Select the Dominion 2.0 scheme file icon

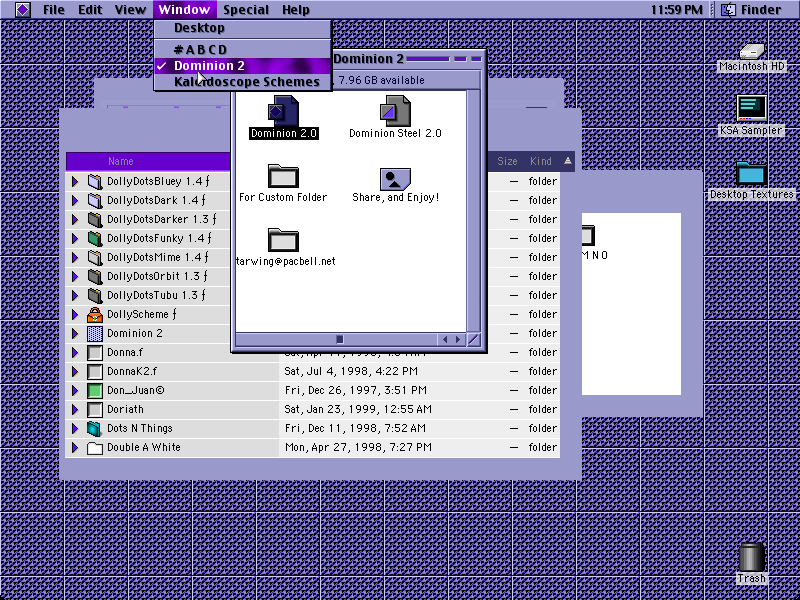283,111
